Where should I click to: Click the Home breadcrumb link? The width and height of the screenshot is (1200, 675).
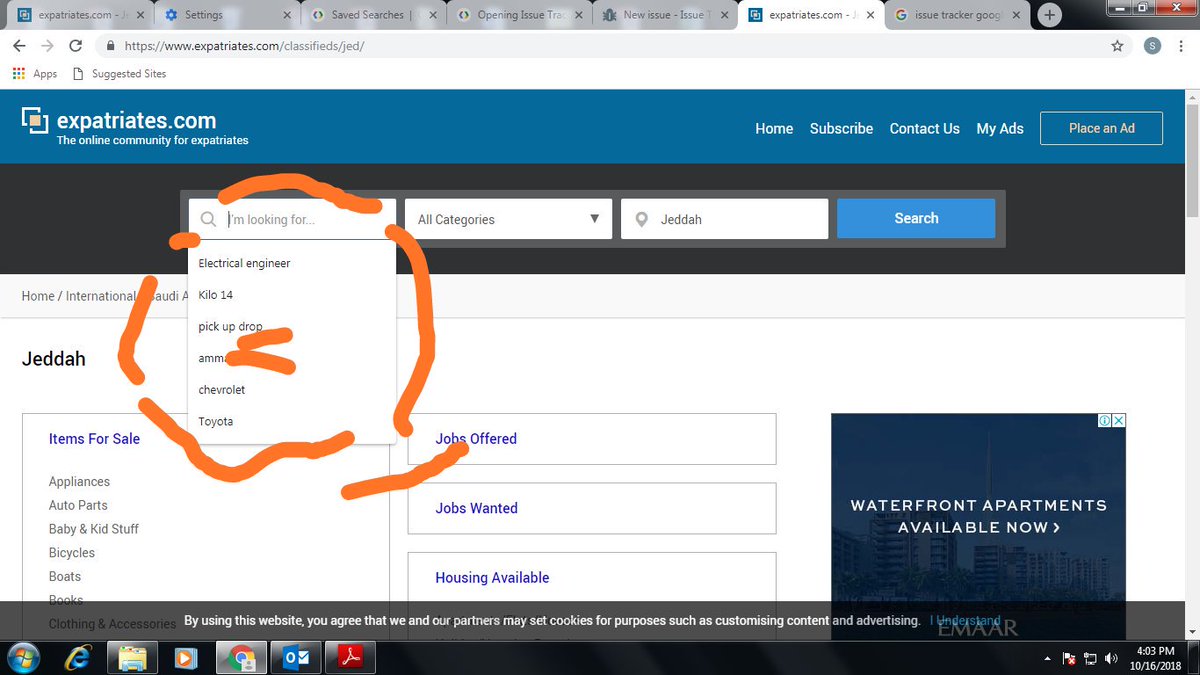click(38, 296)
